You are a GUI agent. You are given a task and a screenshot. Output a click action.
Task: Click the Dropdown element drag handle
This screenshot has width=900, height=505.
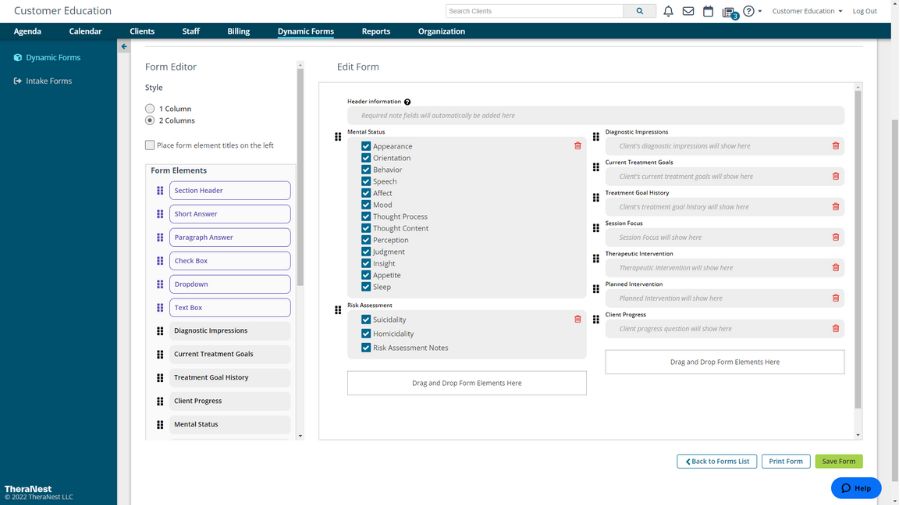[160, 284]
